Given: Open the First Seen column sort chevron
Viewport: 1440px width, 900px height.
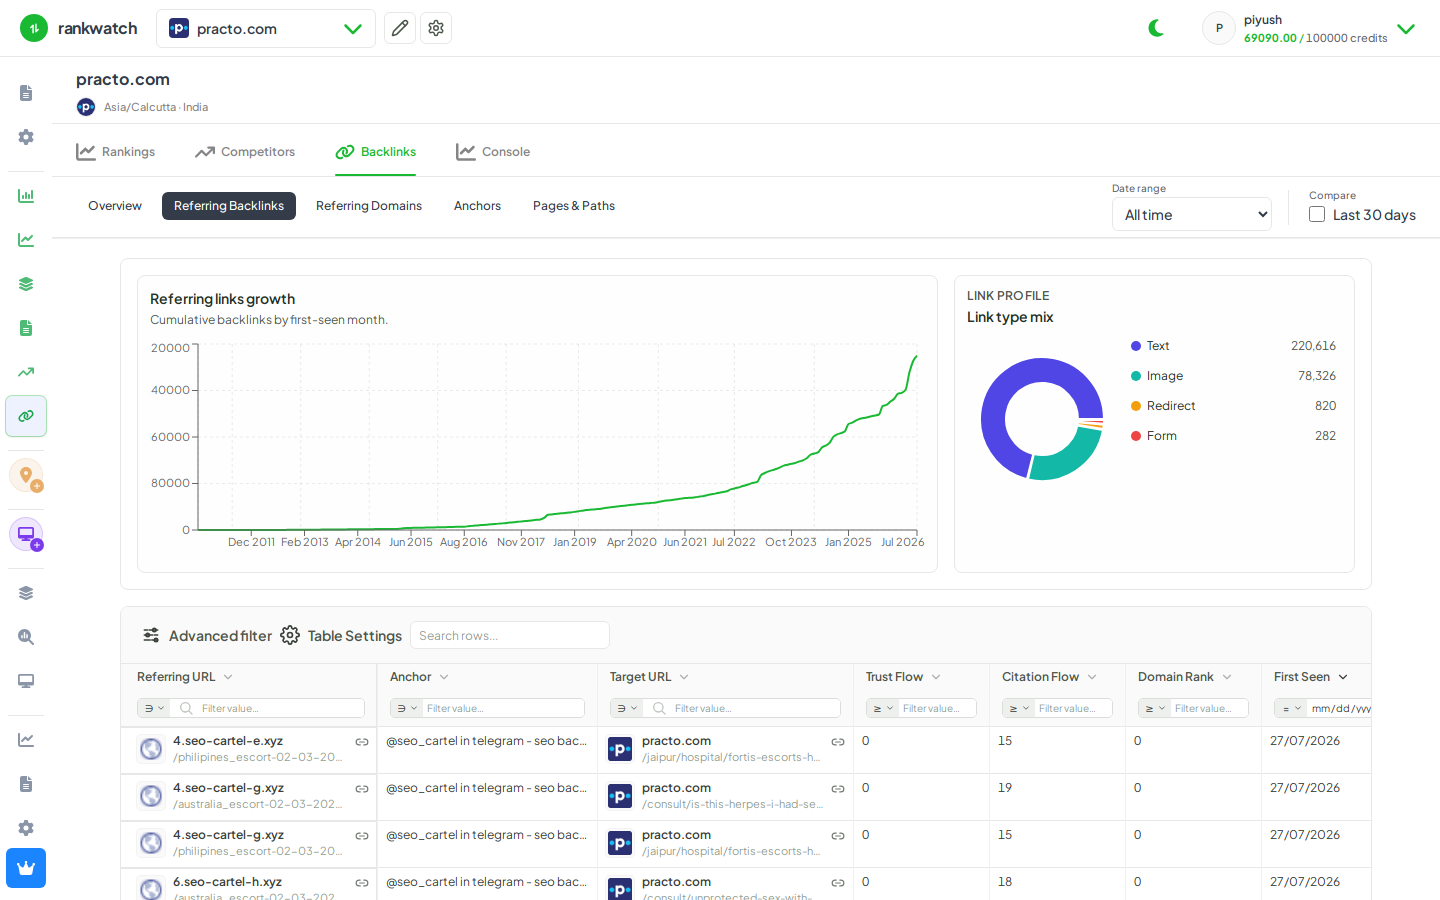Looking at the screenshot, I should point(1343,677).
